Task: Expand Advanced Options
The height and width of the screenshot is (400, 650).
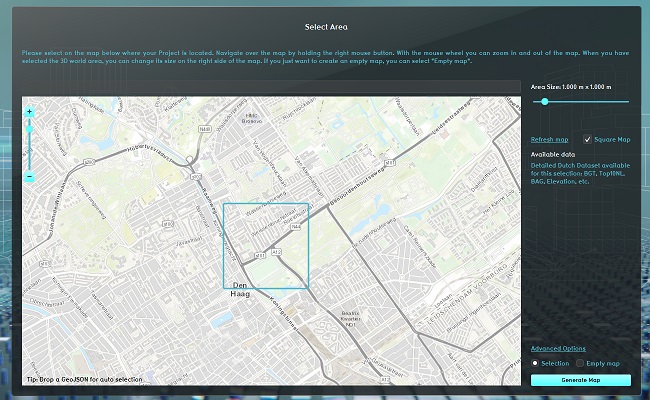Action: pyautogui.click(x=559, y=348)
